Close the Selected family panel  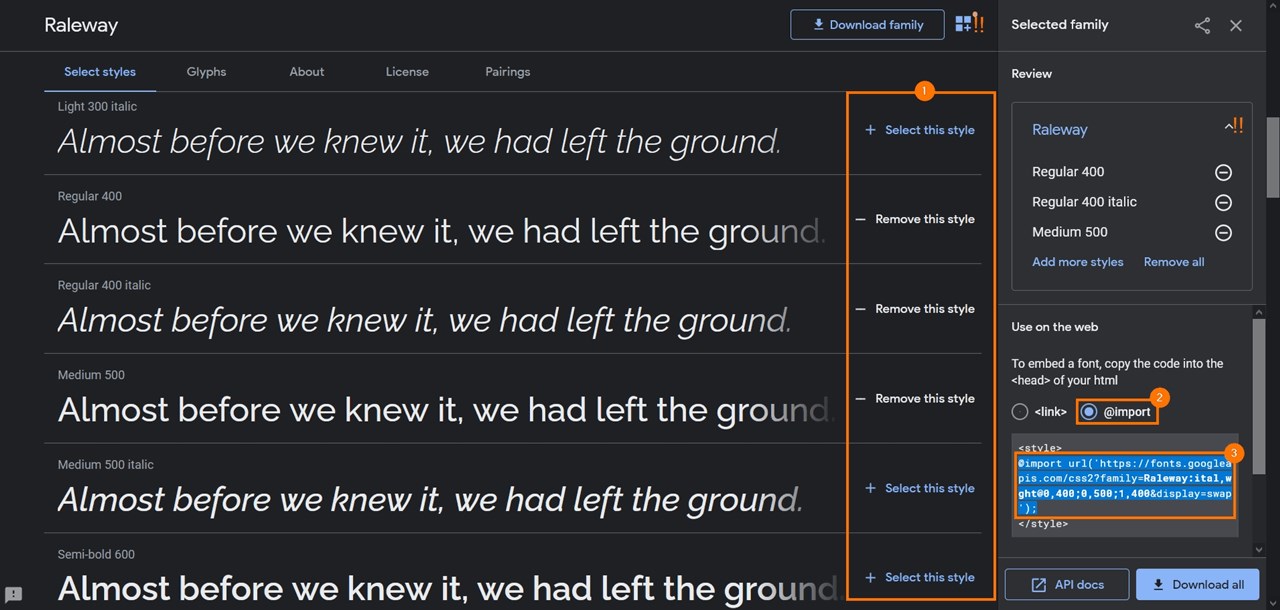[x=1236, y=26]
